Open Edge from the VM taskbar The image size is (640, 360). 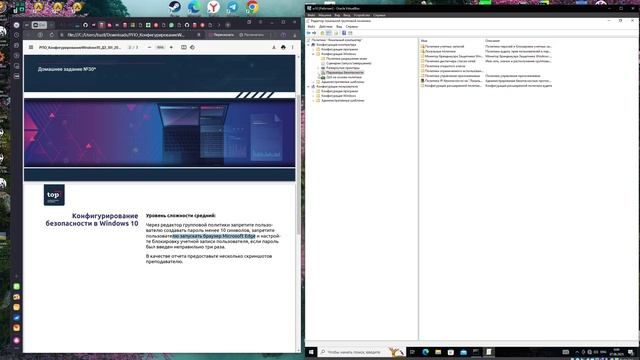tap(425, 352)
